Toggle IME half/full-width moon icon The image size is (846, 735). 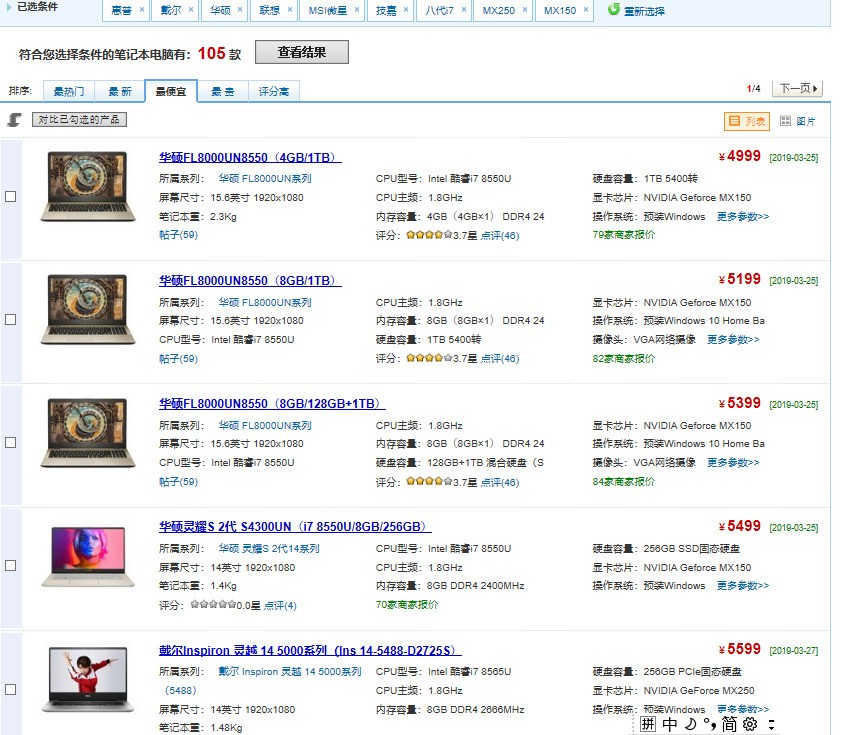690,723
